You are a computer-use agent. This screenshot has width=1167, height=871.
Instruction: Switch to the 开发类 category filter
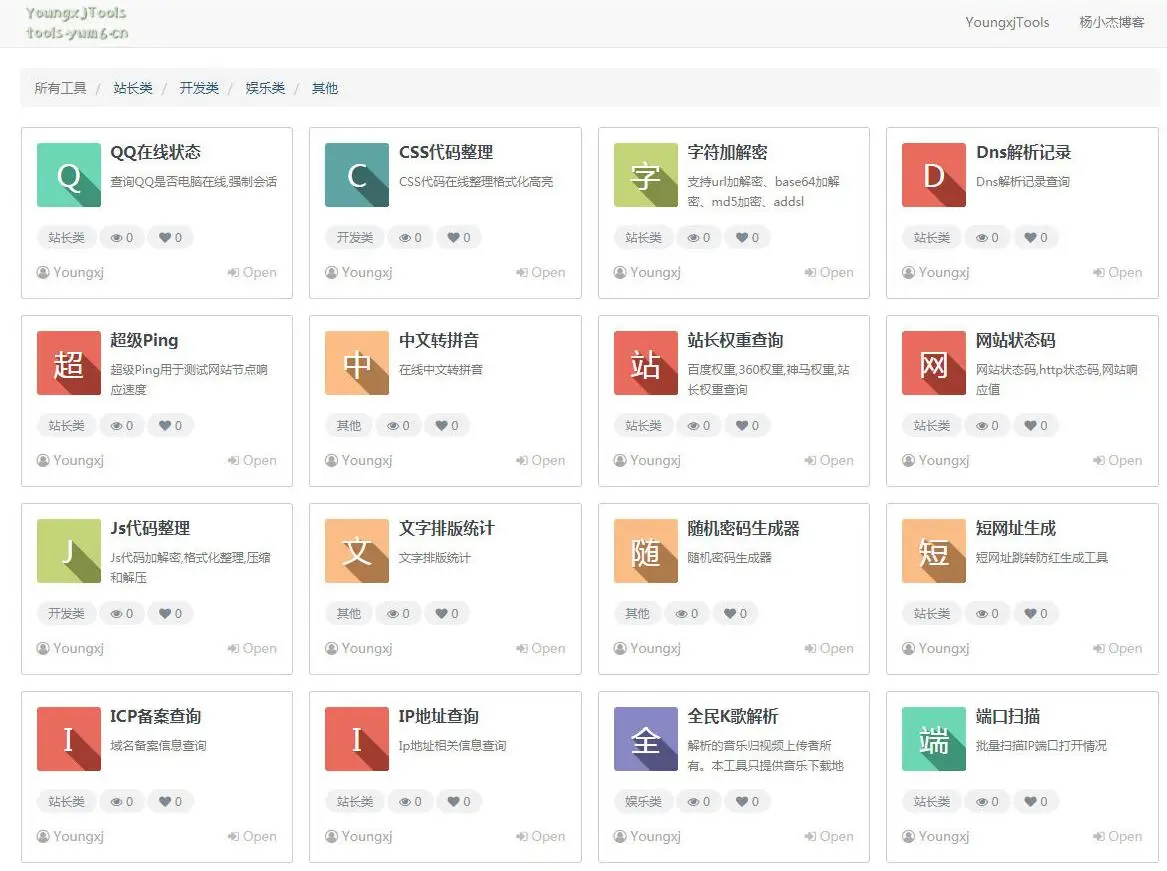[x=198, y=88]
